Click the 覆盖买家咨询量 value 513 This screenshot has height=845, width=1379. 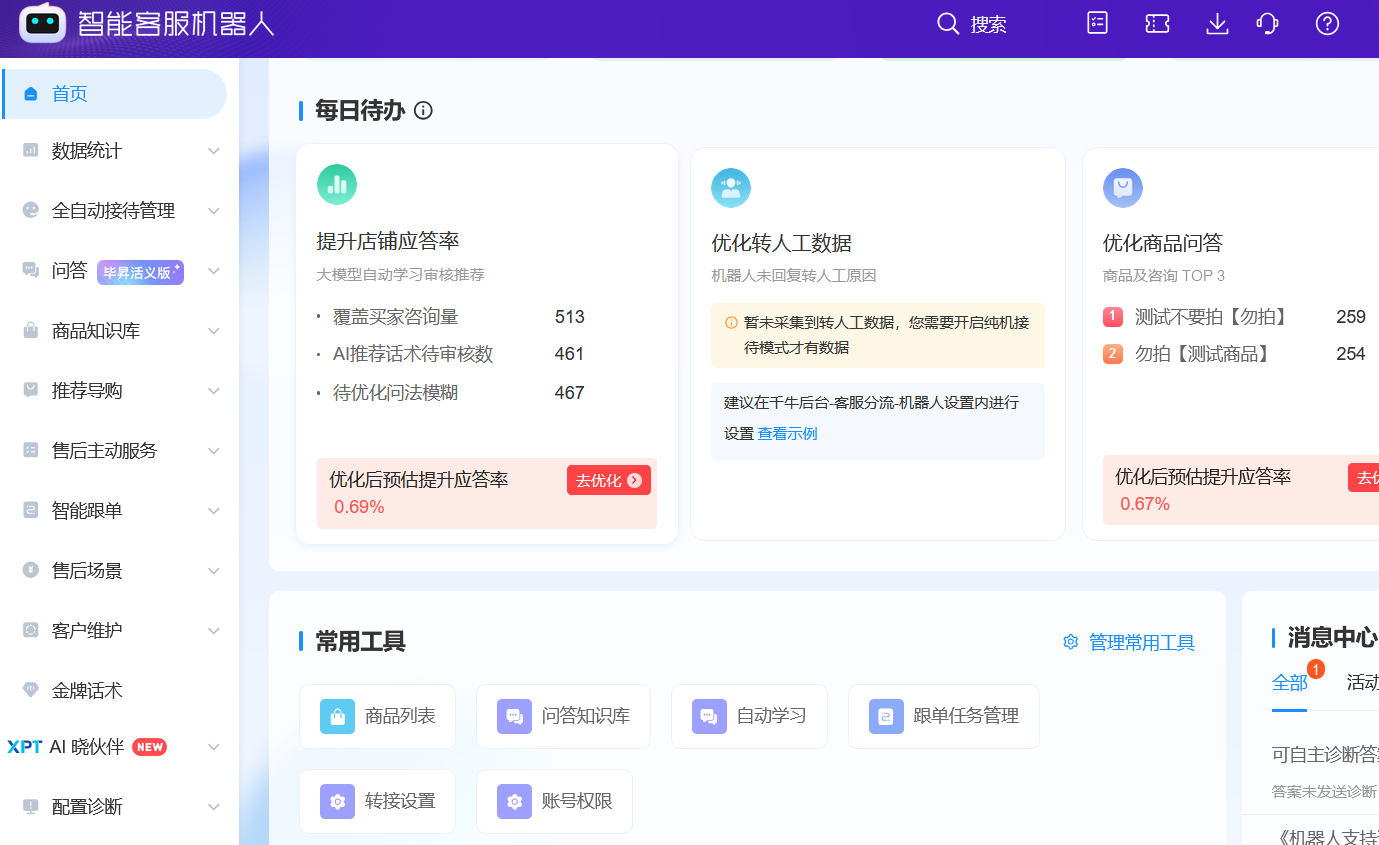[x=569, y=317]
